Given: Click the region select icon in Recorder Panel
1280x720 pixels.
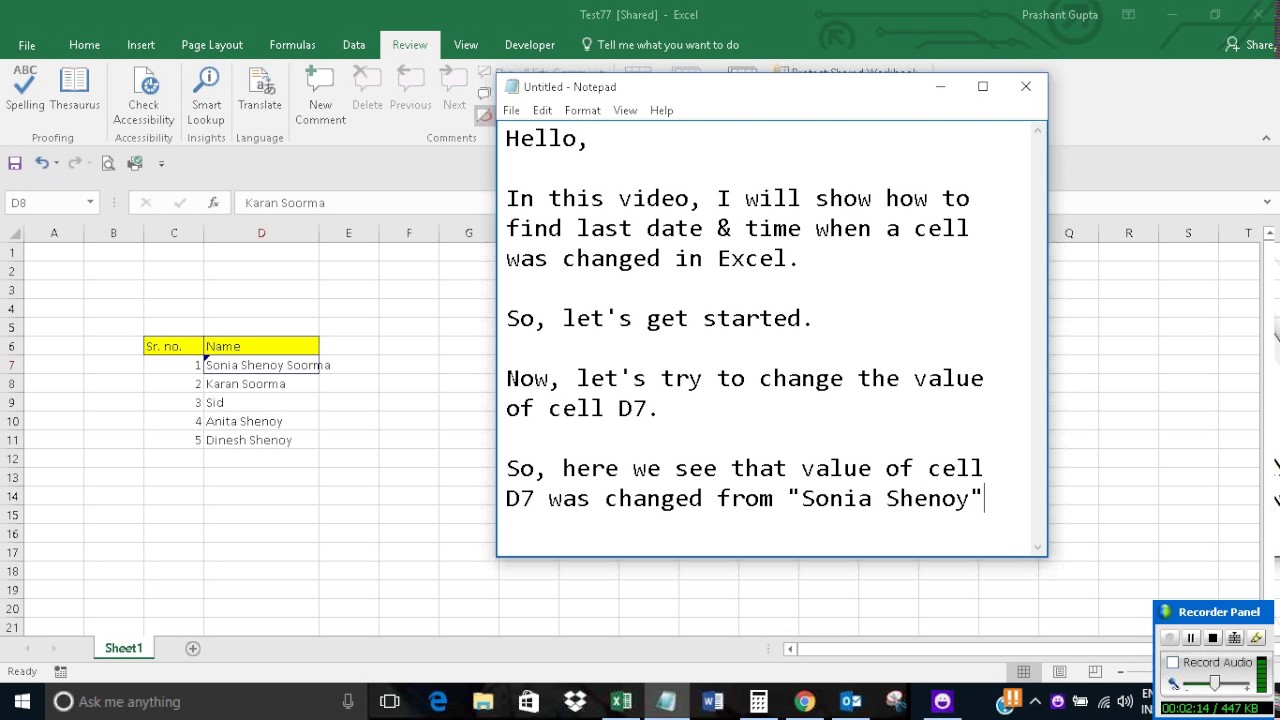Looking at the screenshot, I should 1235,638.
